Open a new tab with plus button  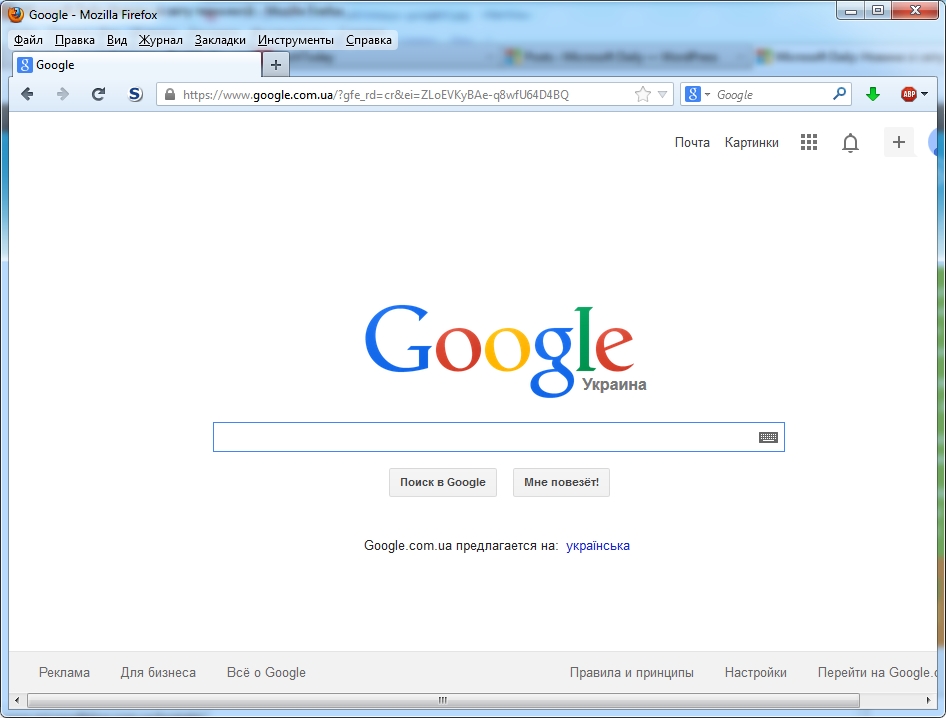pos(276,65)
